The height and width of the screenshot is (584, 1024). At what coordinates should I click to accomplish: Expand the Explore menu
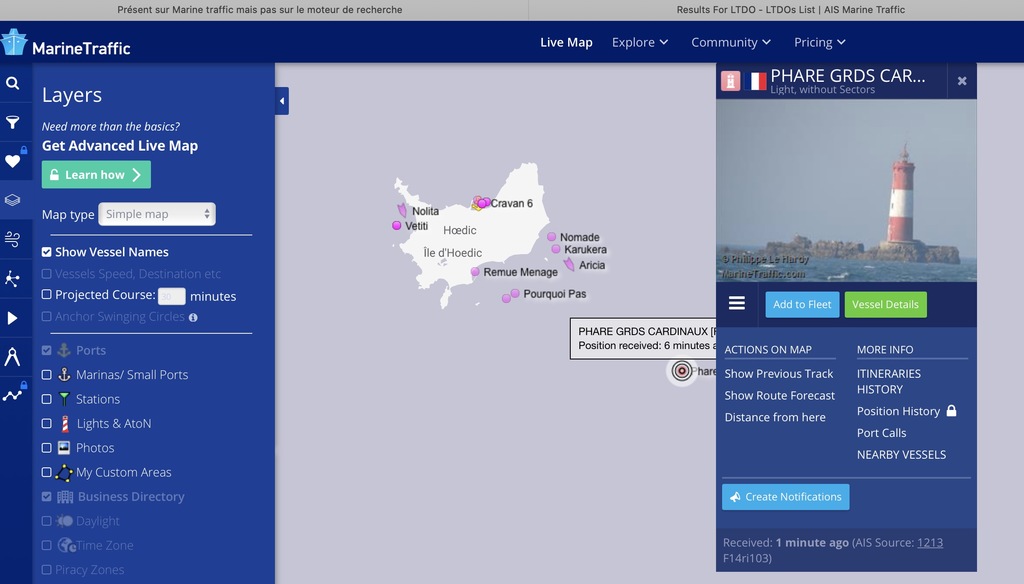pyautogui.click(x=640, y=42)
